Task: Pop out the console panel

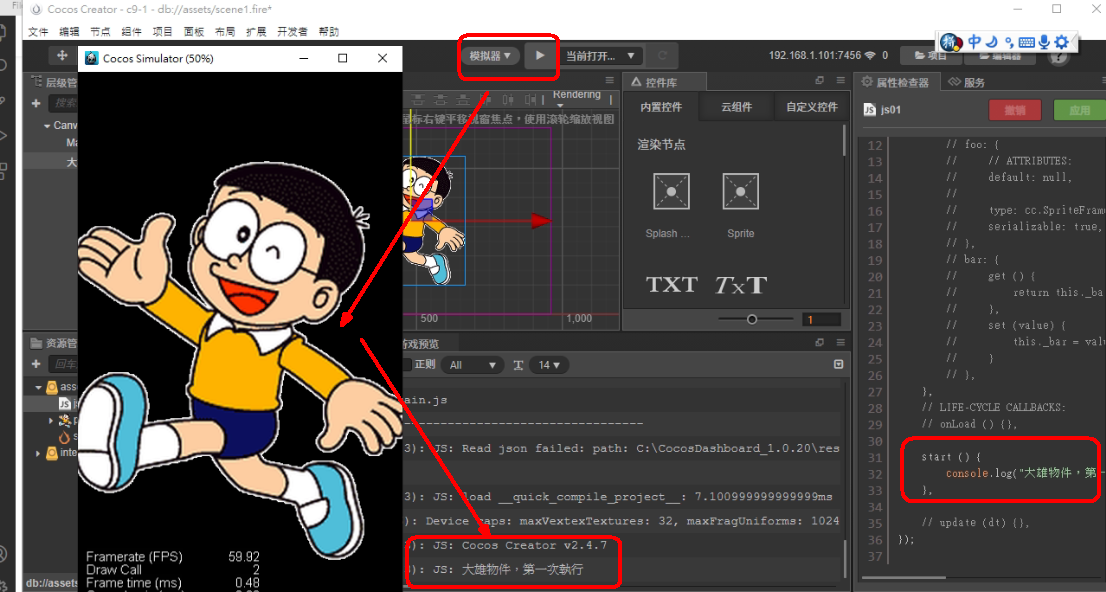Action: (x=820, y=342)
